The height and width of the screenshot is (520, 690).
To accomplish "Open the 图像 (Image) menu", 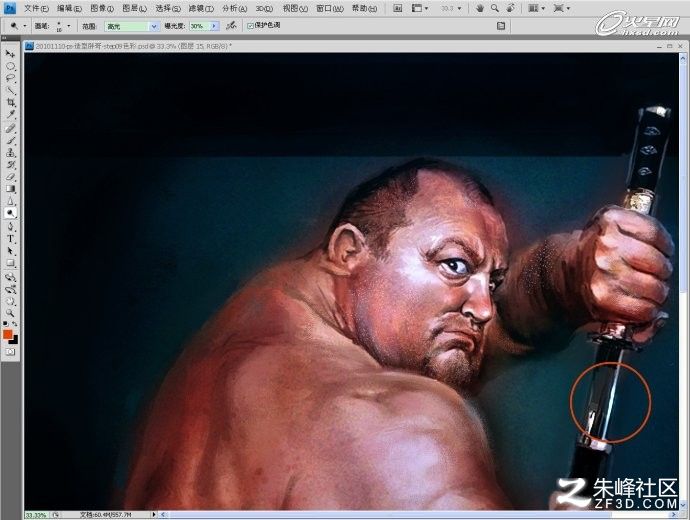I will (x=102, y=8).
